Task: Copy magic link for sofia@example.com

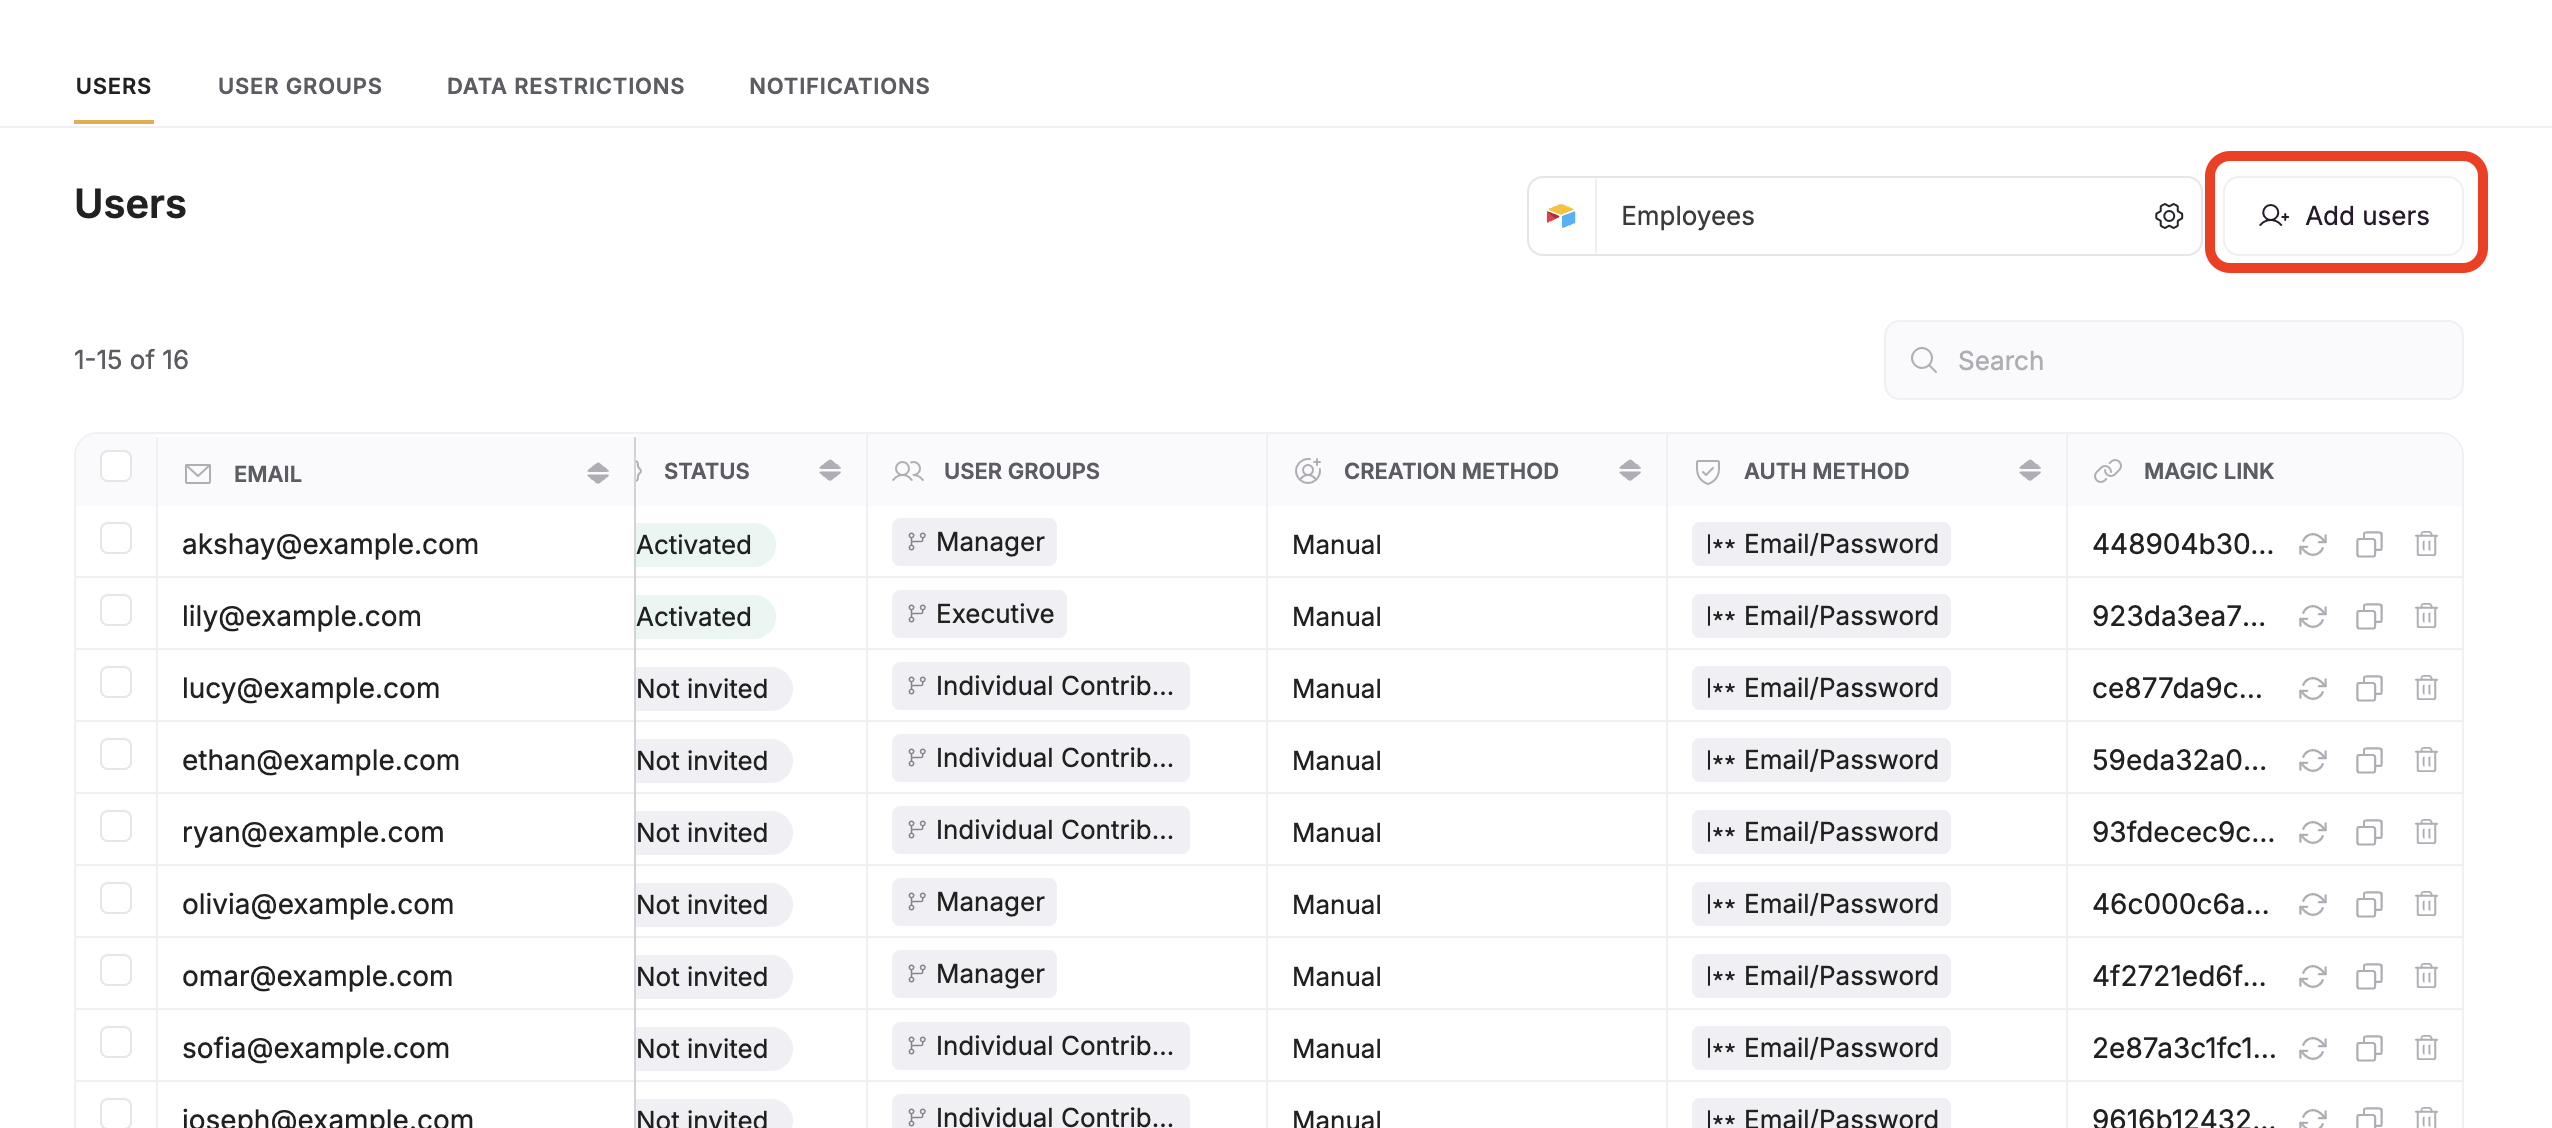Action: (x=2369, y=1048)
